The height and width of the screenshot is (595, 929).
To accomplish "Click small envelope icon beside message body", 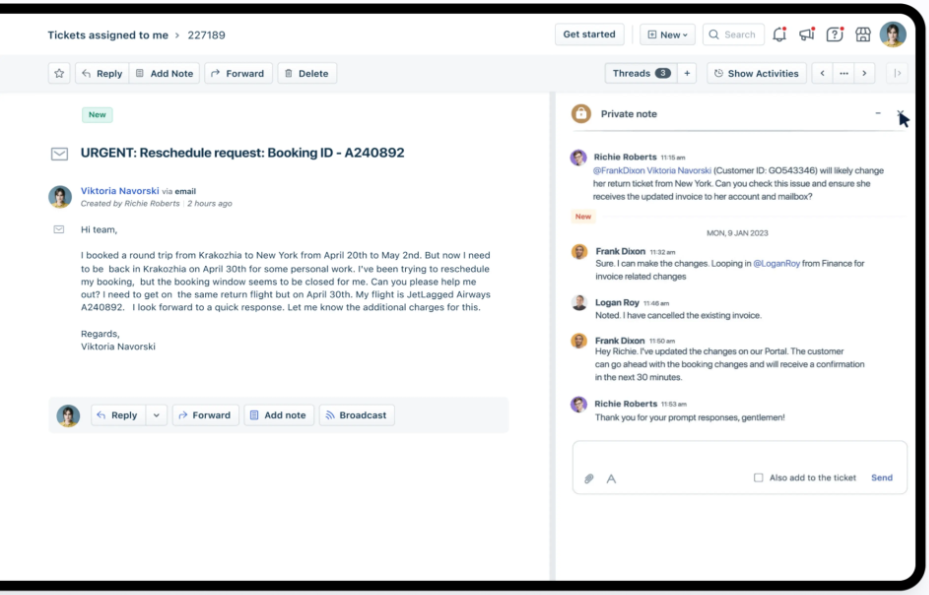I will point(59,229).
